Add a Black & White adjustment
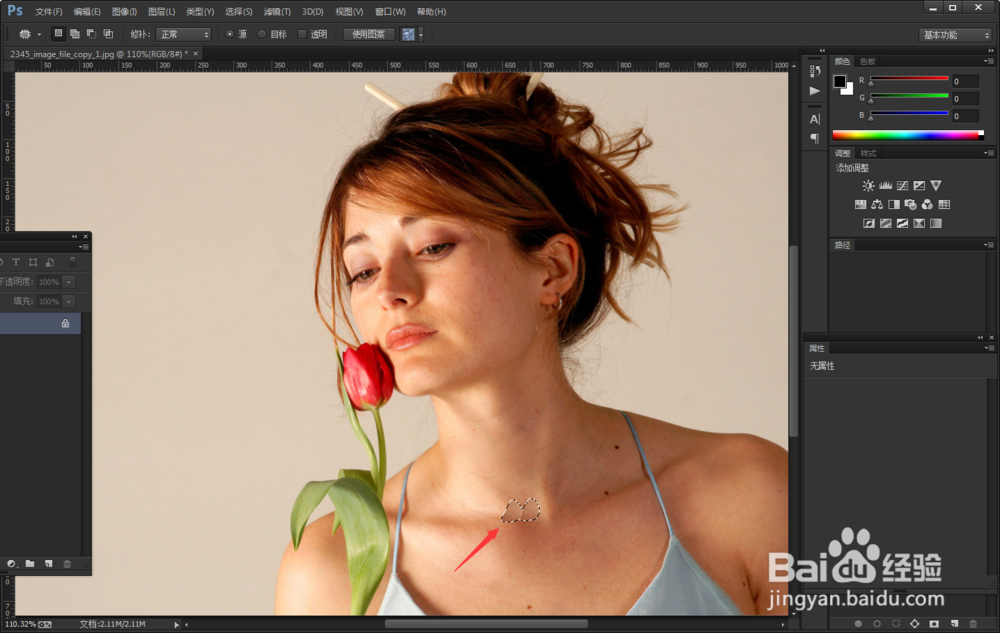This screenshot has width=1000, height=633. coord(893,205)
